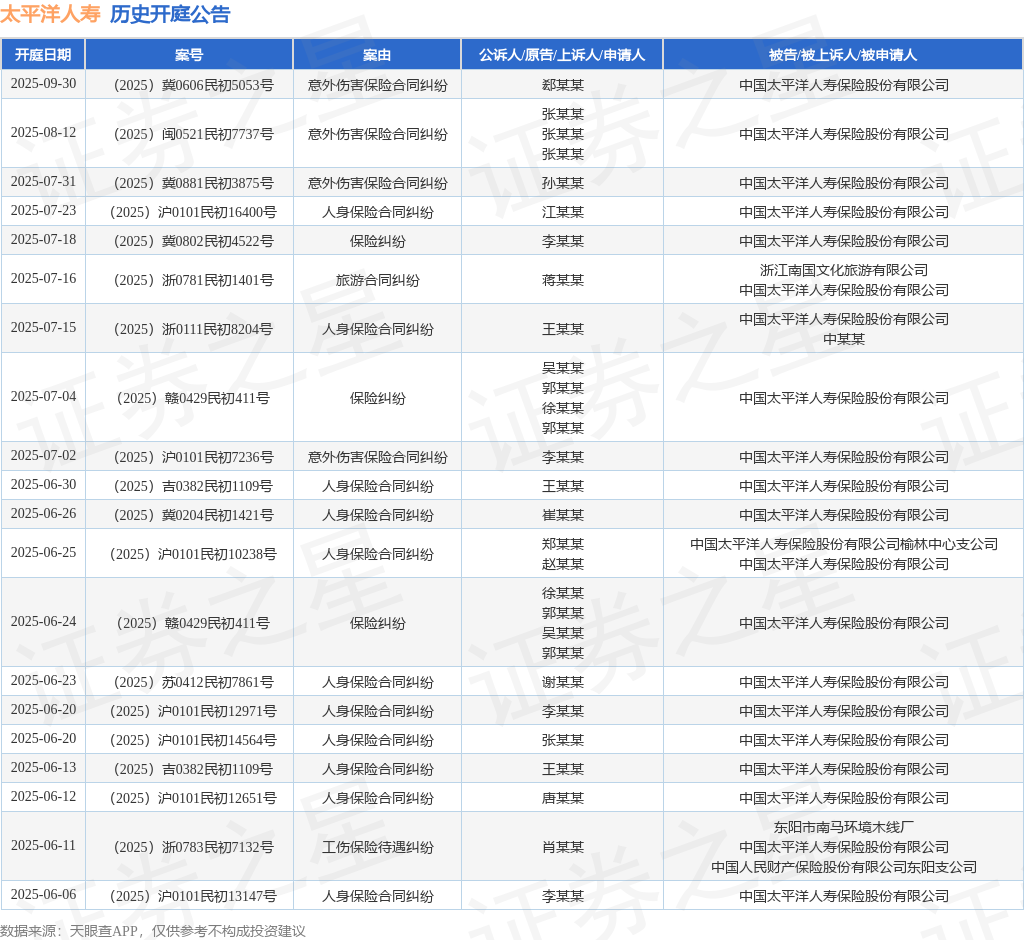Select date cell 2025-07-04
The height and width of the screenshot is (940, 1024).
point(43,397)
